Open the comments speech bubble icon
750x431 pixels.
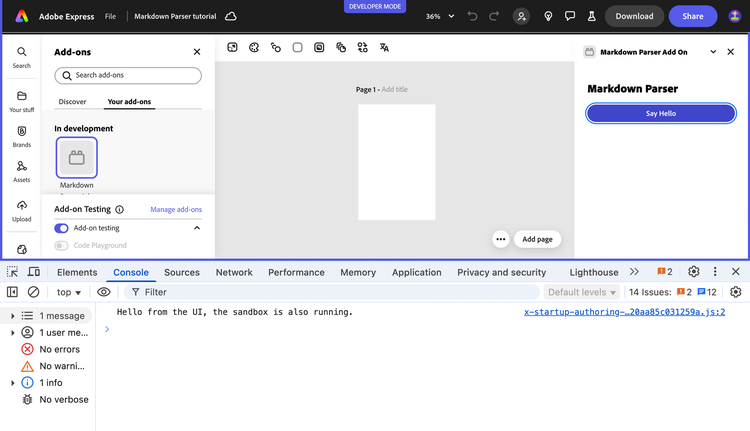(x=570, y=16)
